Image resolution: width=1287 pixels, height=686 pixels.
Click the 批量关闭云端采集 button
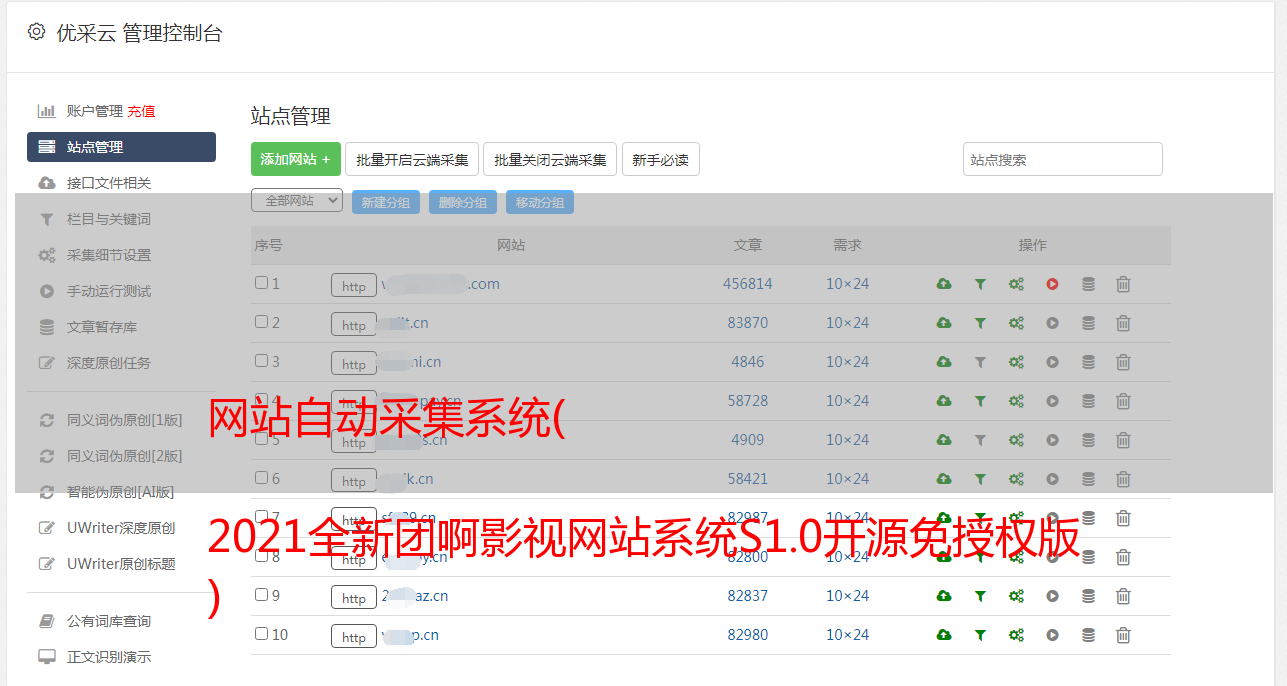[550, 159]
